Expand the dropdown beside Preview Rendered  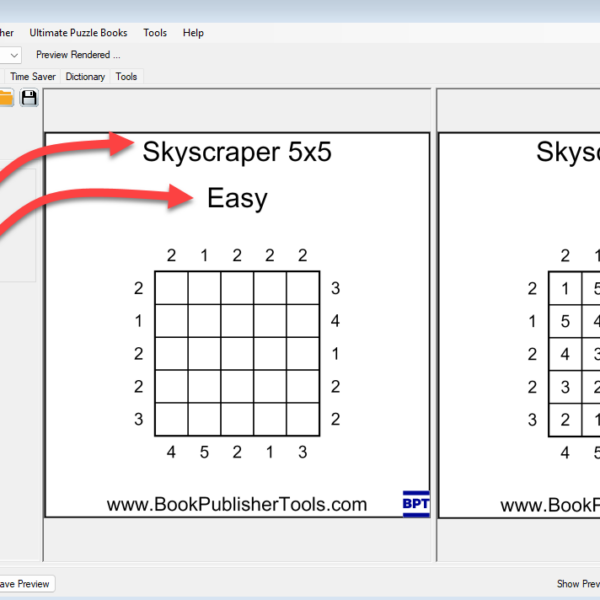click(12, 55)
